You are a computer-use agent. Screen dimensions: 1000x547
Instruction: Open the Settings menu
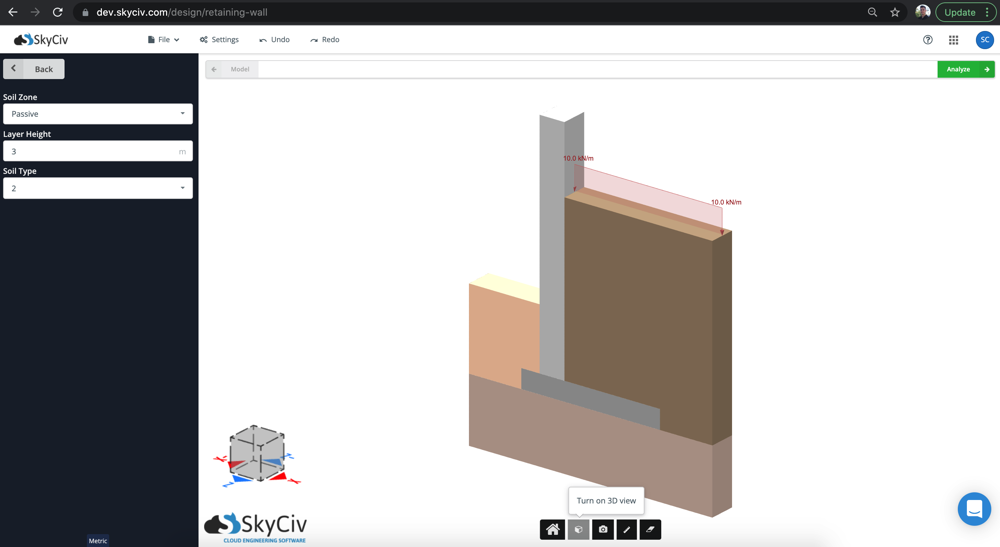click(219, 40)
